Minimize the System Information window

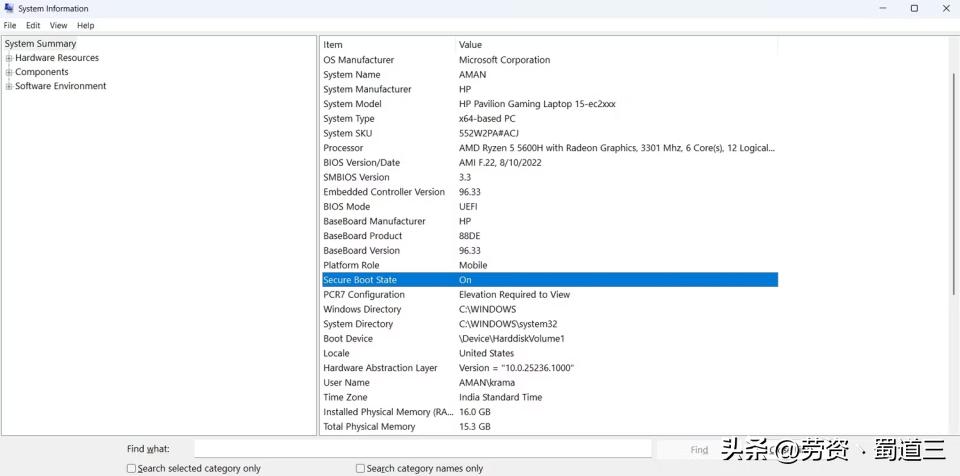tap(883, 9)
